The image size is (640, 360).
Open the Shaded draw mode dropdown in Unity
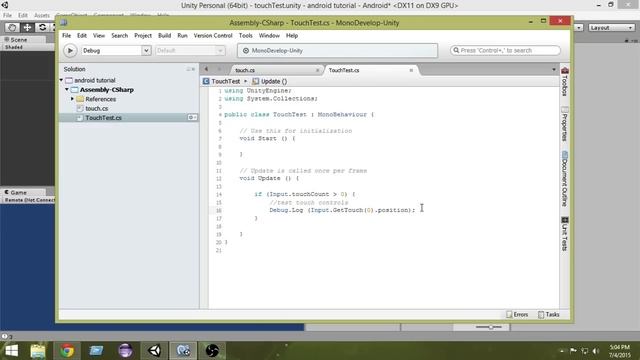14,47
